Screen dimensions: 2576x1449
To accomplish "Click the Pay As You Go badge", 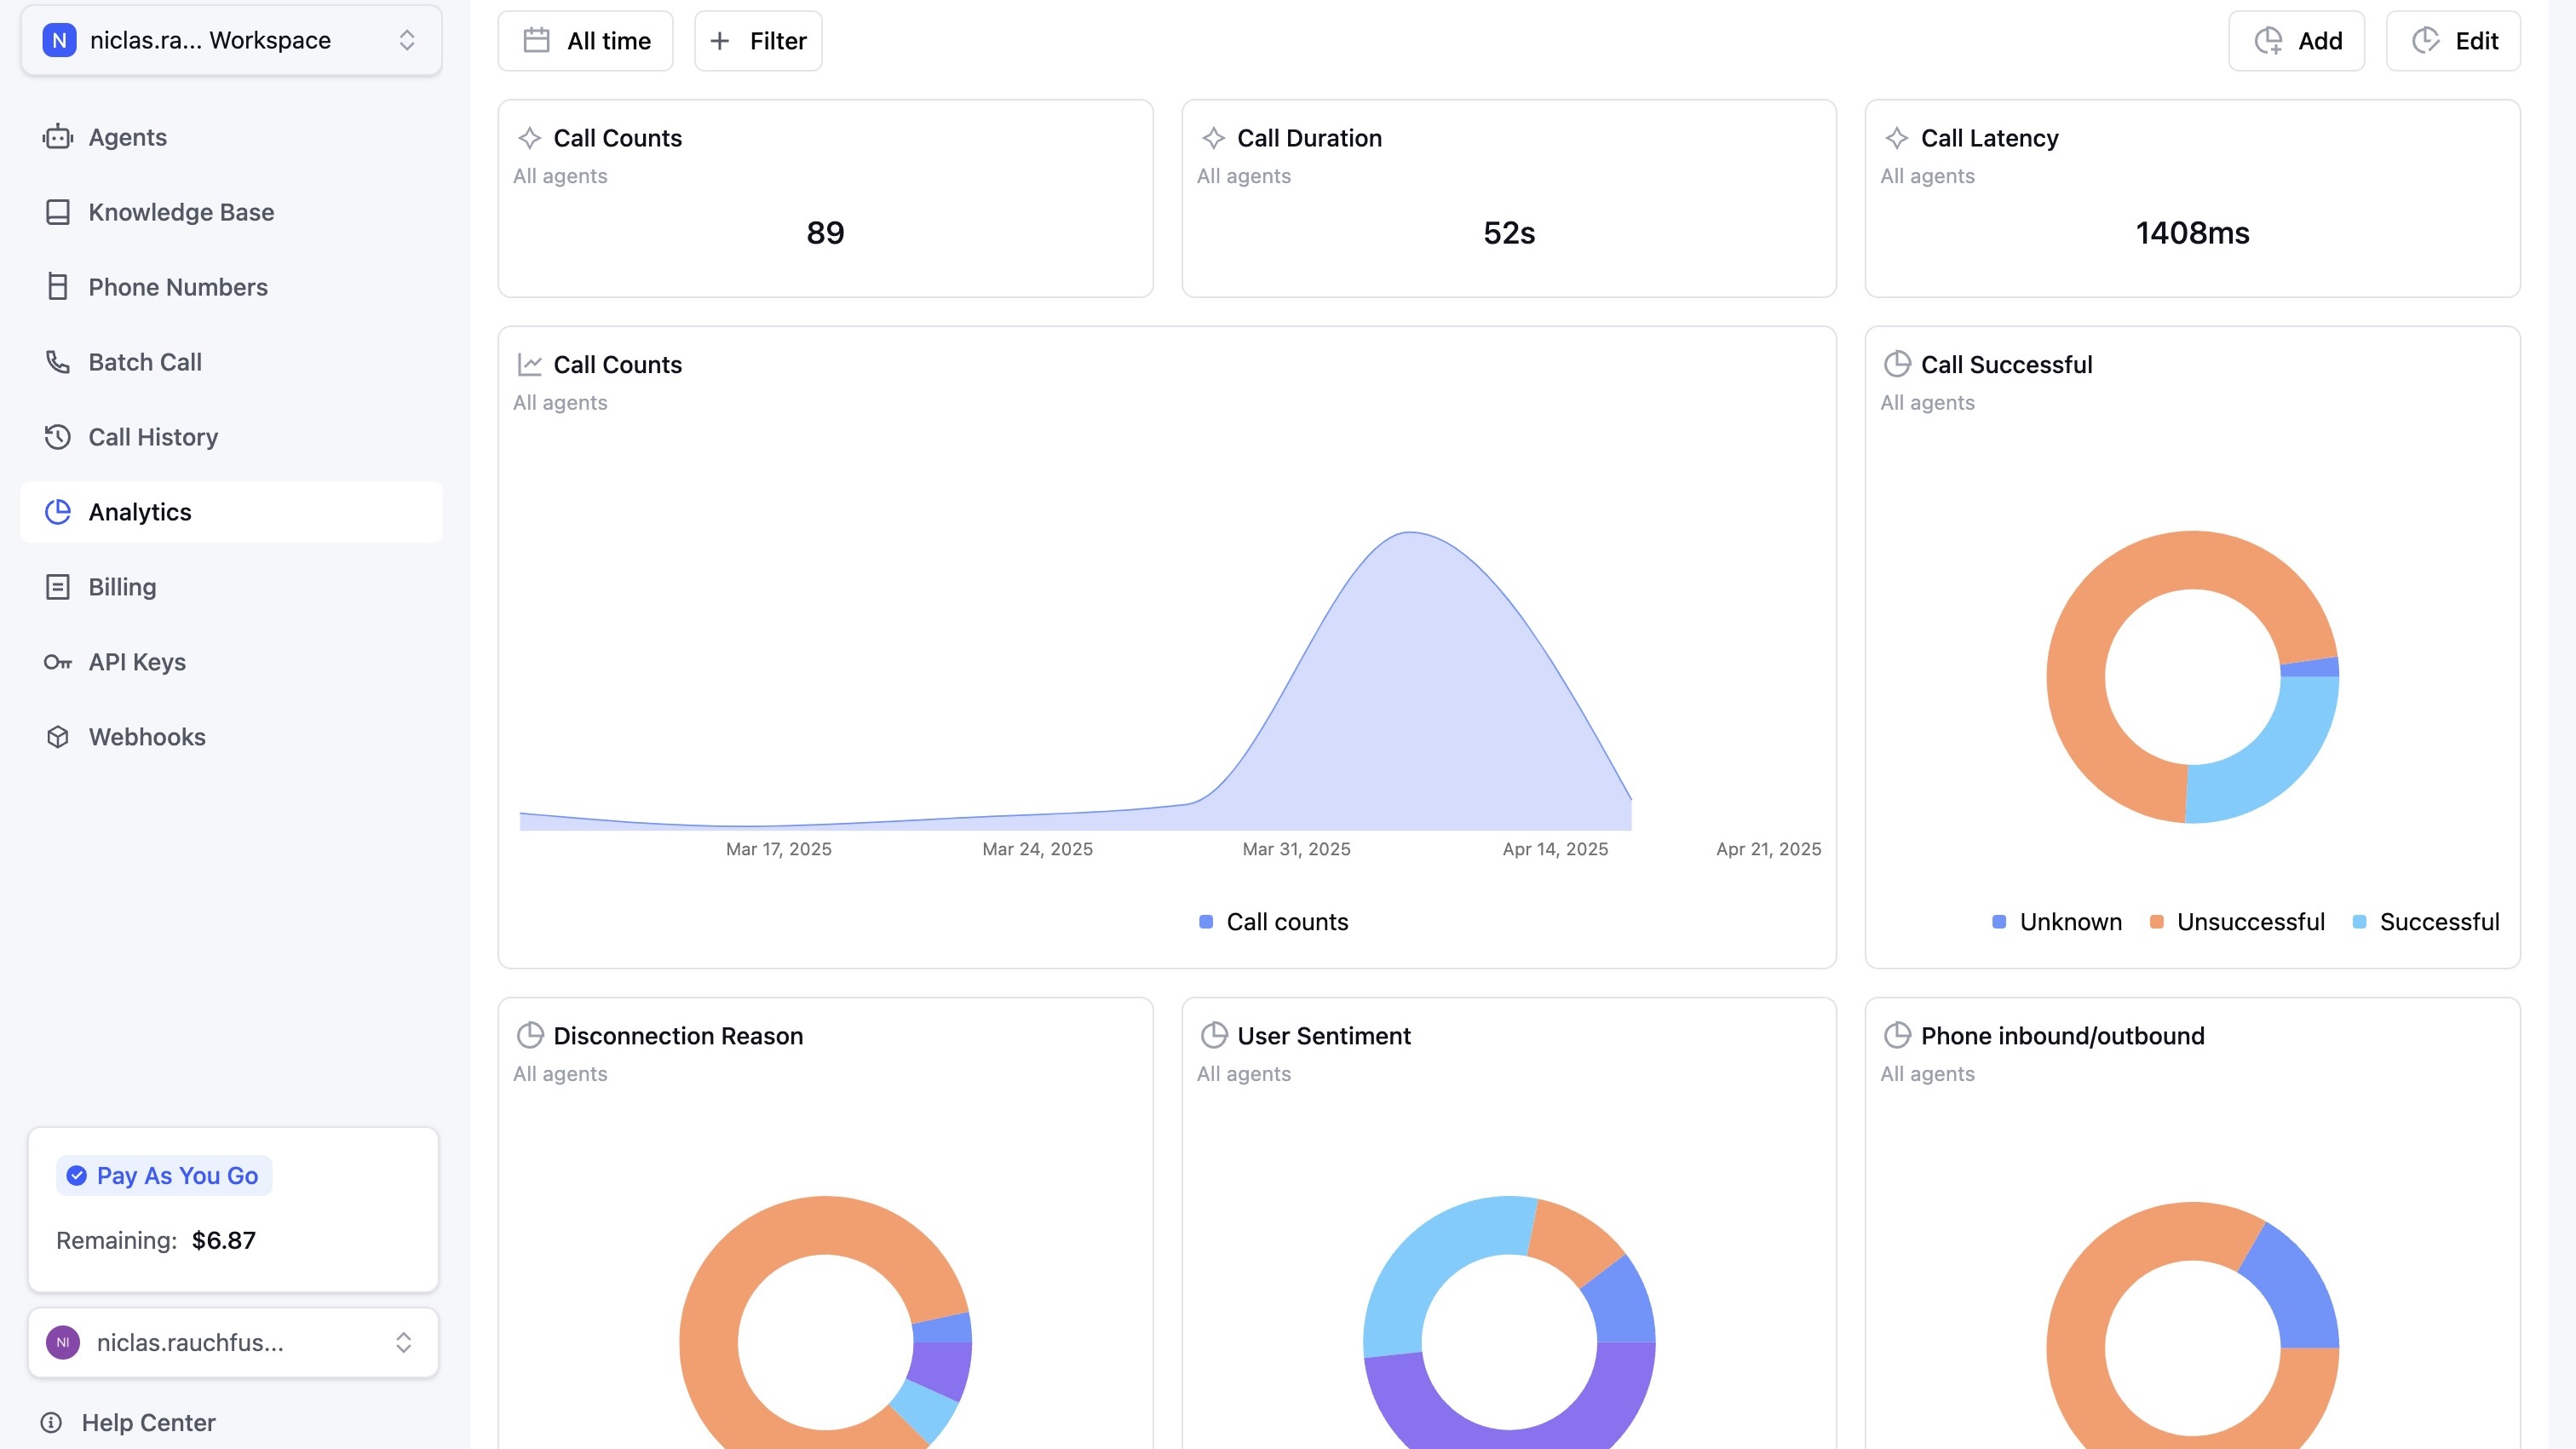I will pyautogui.click(x=164, y=1175).
